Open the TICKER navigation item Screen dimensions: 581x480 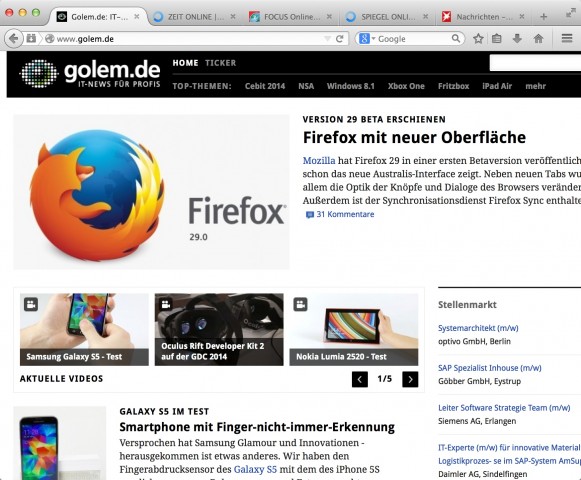tap(220, 63)
